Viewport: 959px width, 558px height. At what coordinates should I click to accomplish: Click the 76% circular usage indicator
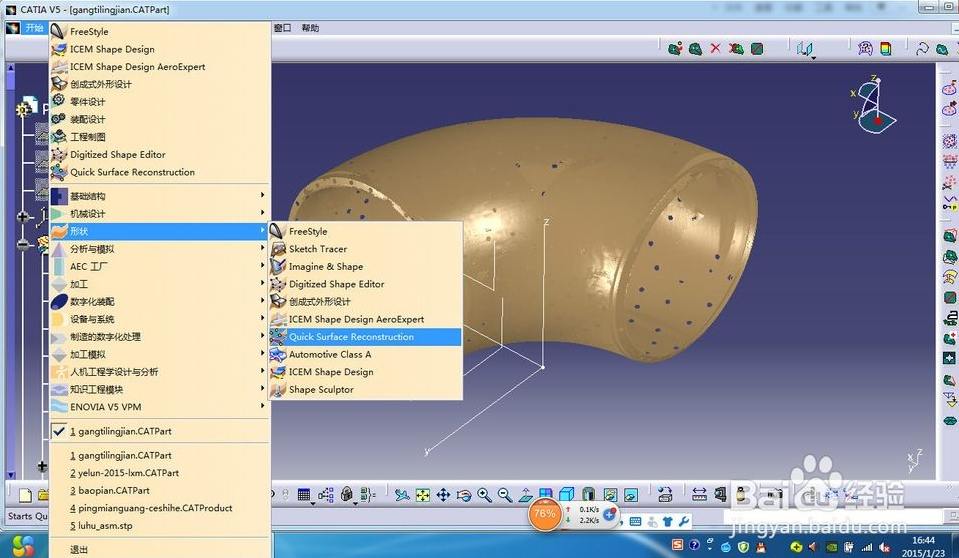click(x=545, y=514)
